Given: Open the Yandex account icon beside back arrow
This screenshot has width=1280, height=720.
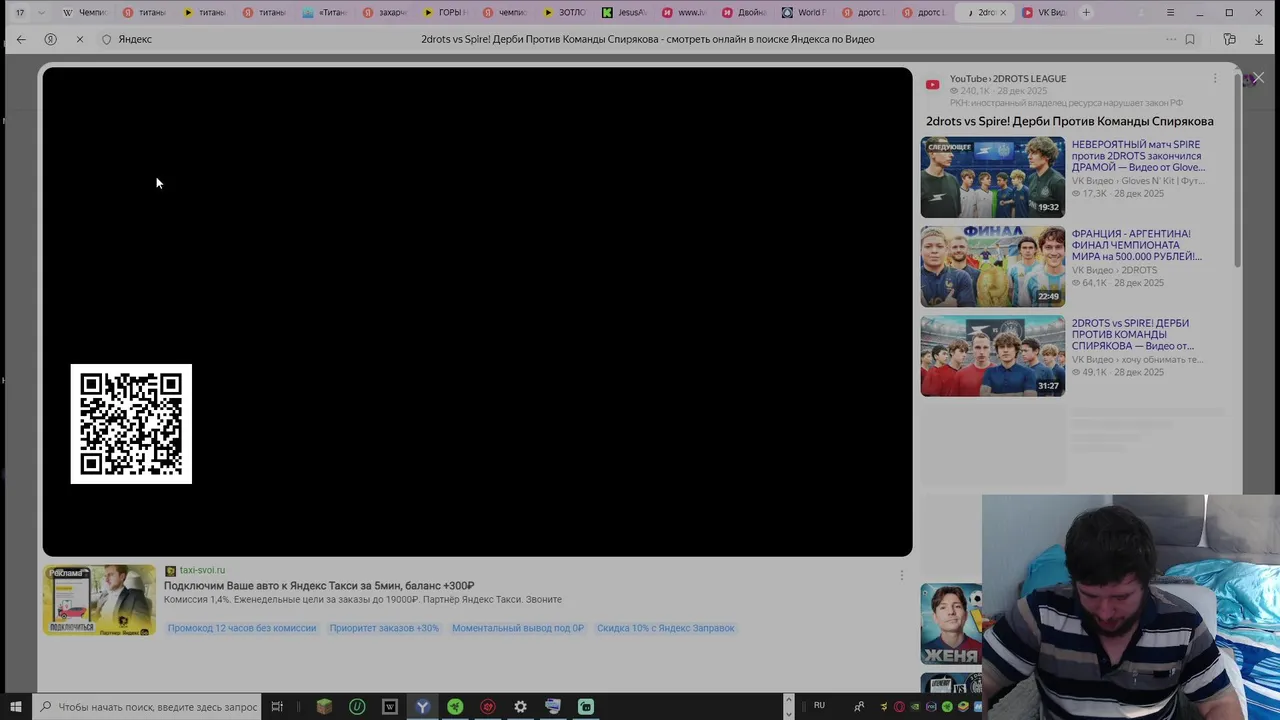Looking at the screenshot, I should [50, 39].
